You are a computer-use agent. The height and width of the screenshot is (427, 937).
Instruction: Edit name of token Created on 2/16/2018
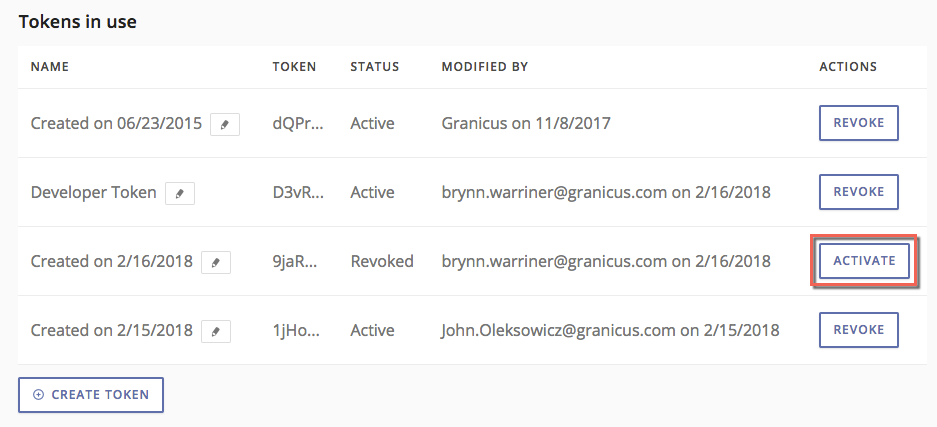(x=216, y=262)
